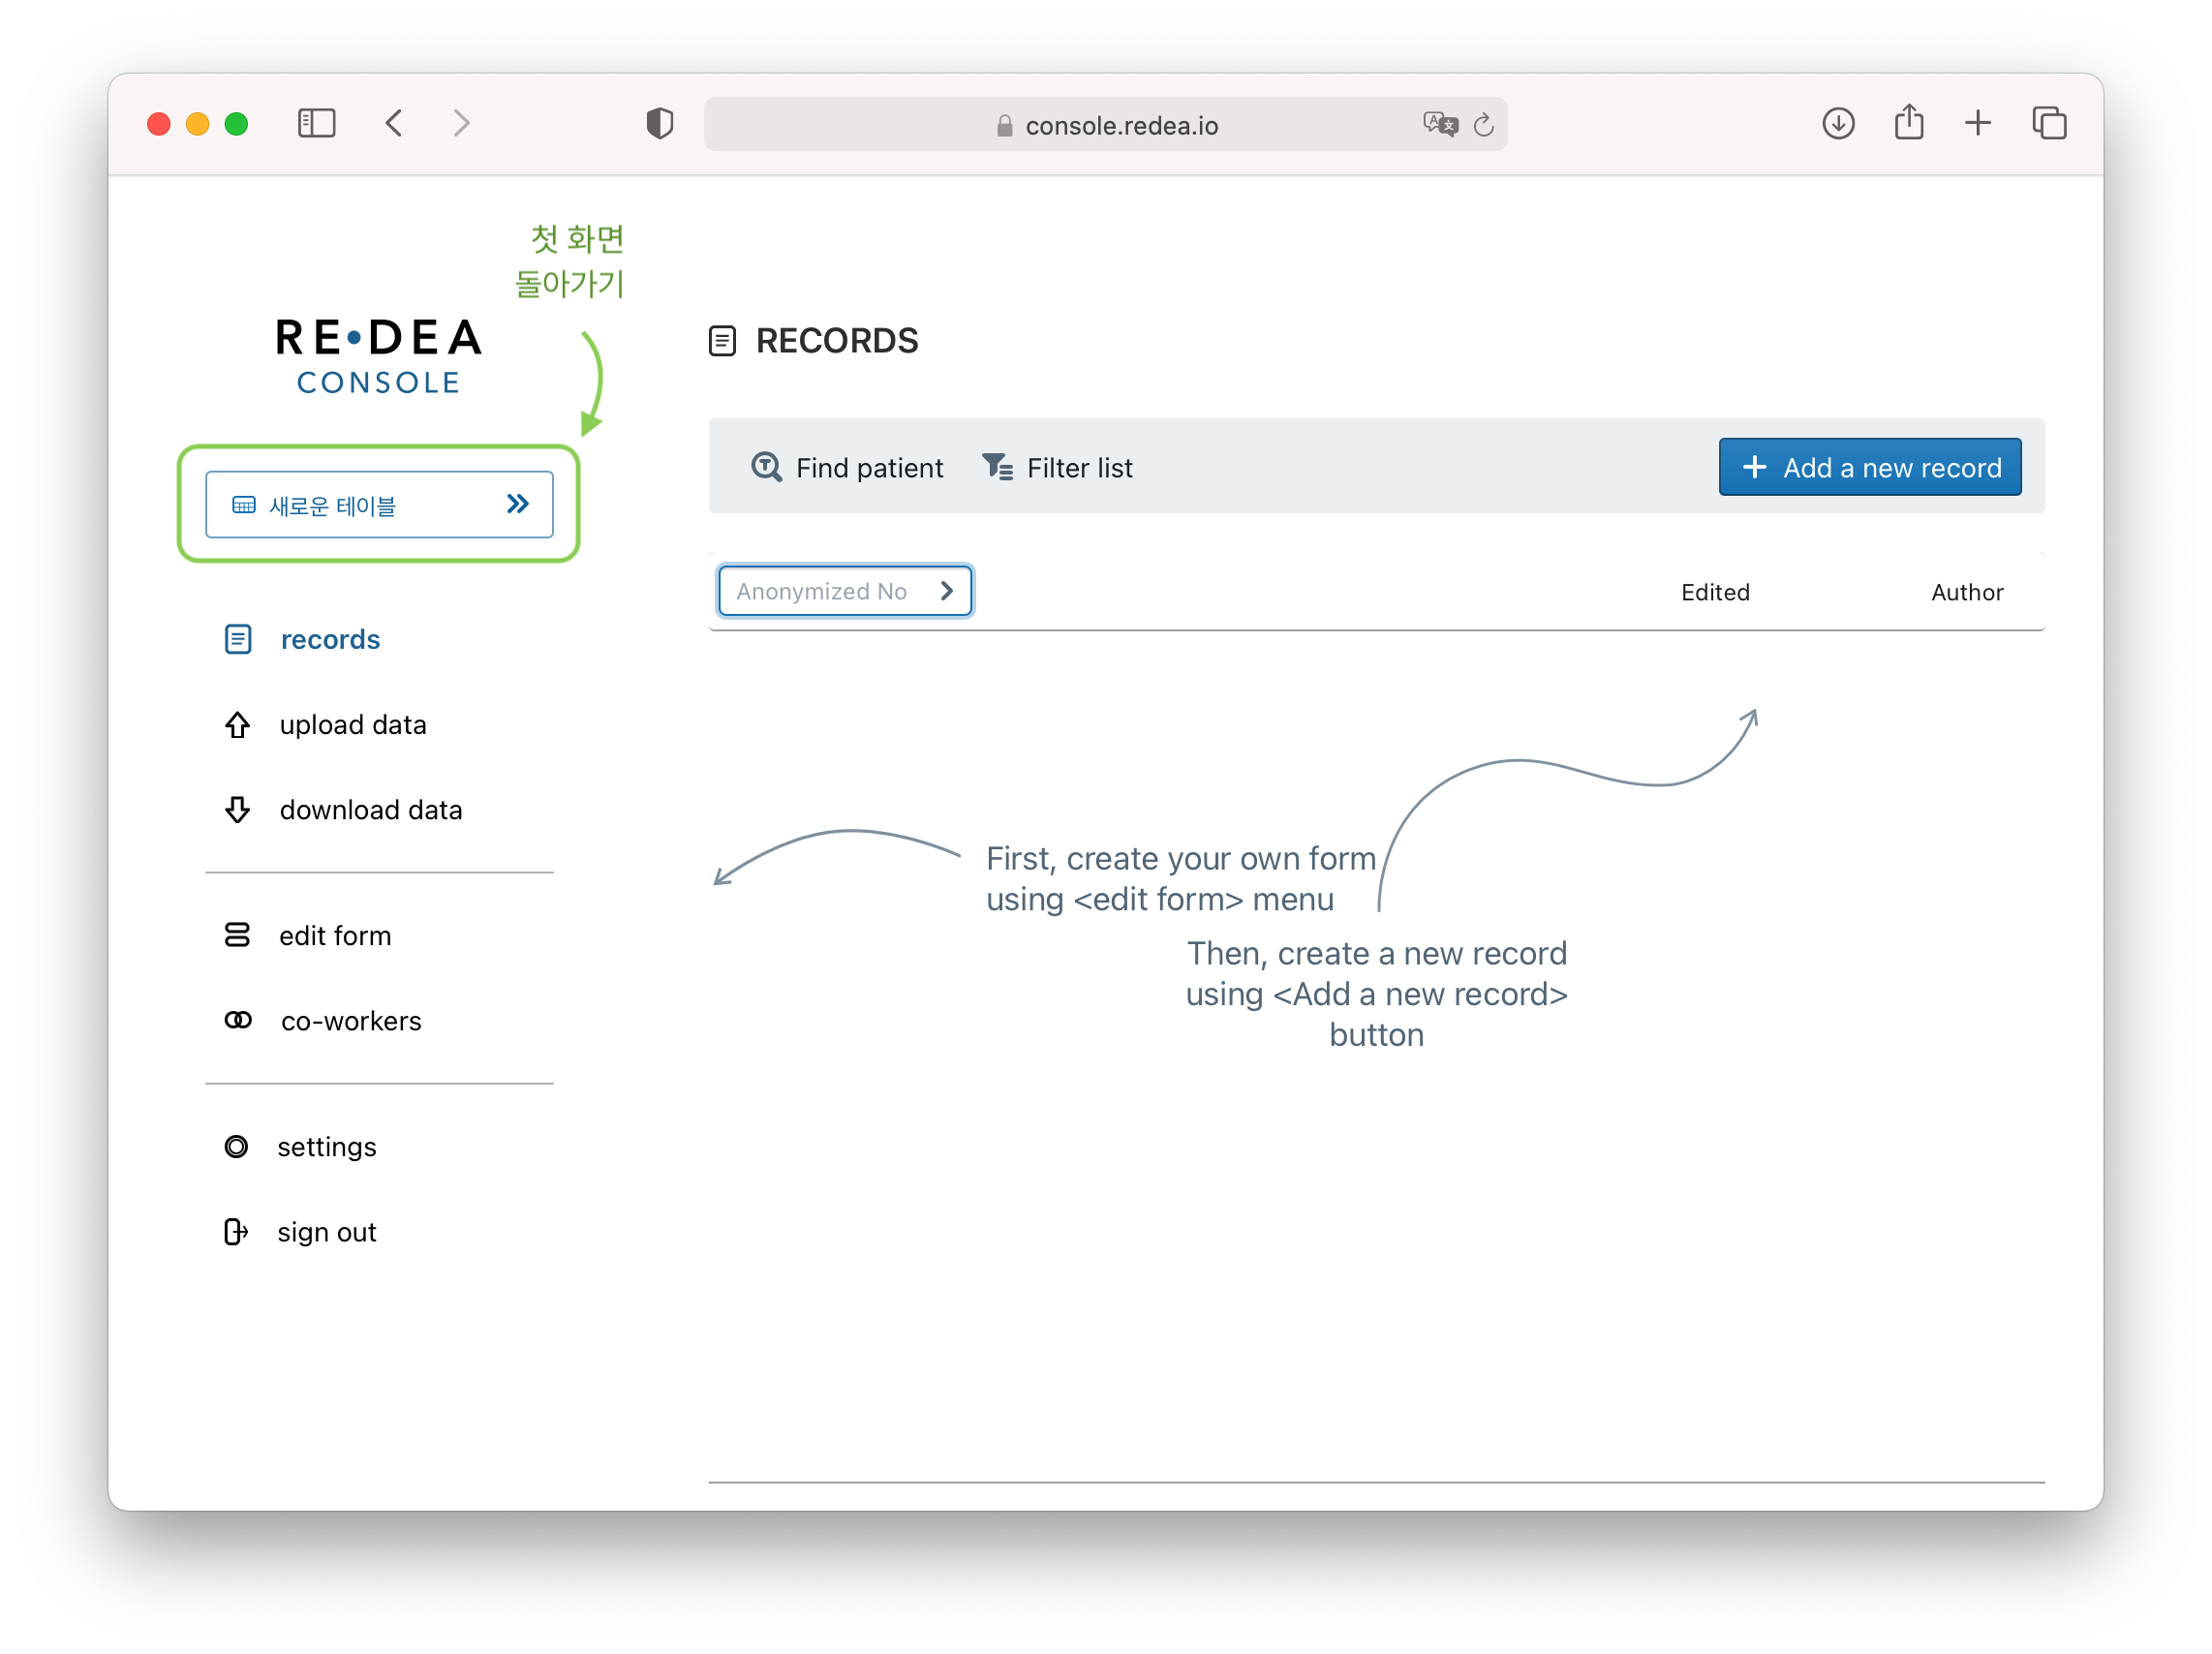Click the RE·DEA CONSOLE logo
The width and height of the screenshot is (2212, 1654).
click(378, 357)
